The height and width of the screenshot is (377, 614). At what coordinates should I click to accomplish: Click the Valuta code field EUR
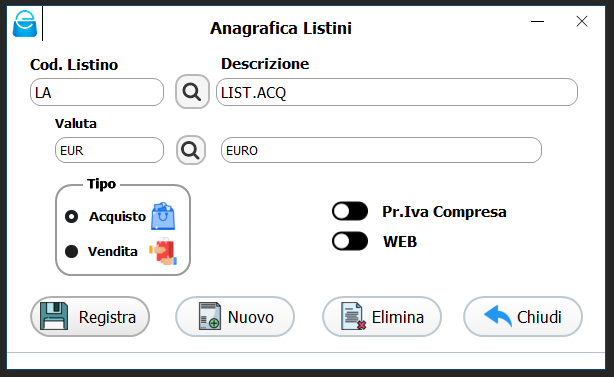(109, 150)
